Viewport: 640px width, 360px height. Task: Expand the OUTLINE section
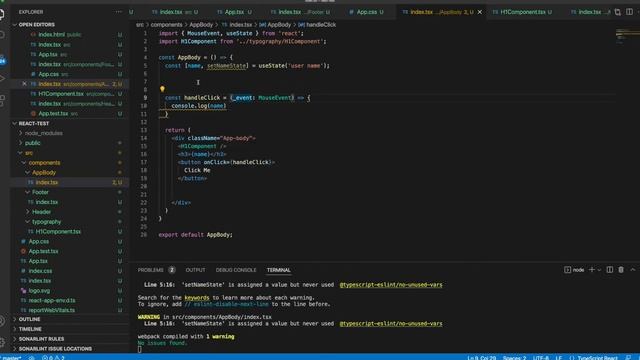(x=29, y=319)
